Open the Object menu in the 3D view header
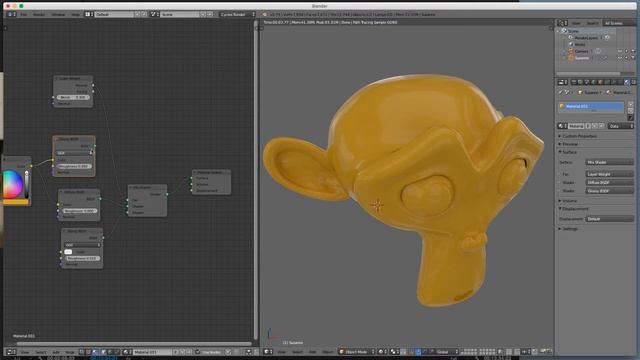Screen dimensions: 640x360 click(328, 352)
